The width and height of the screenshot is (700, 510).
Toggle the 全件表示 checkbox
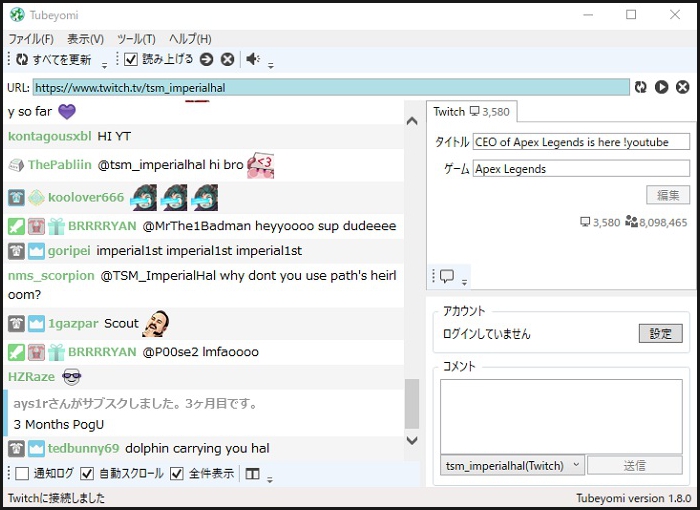coord(177,474)
